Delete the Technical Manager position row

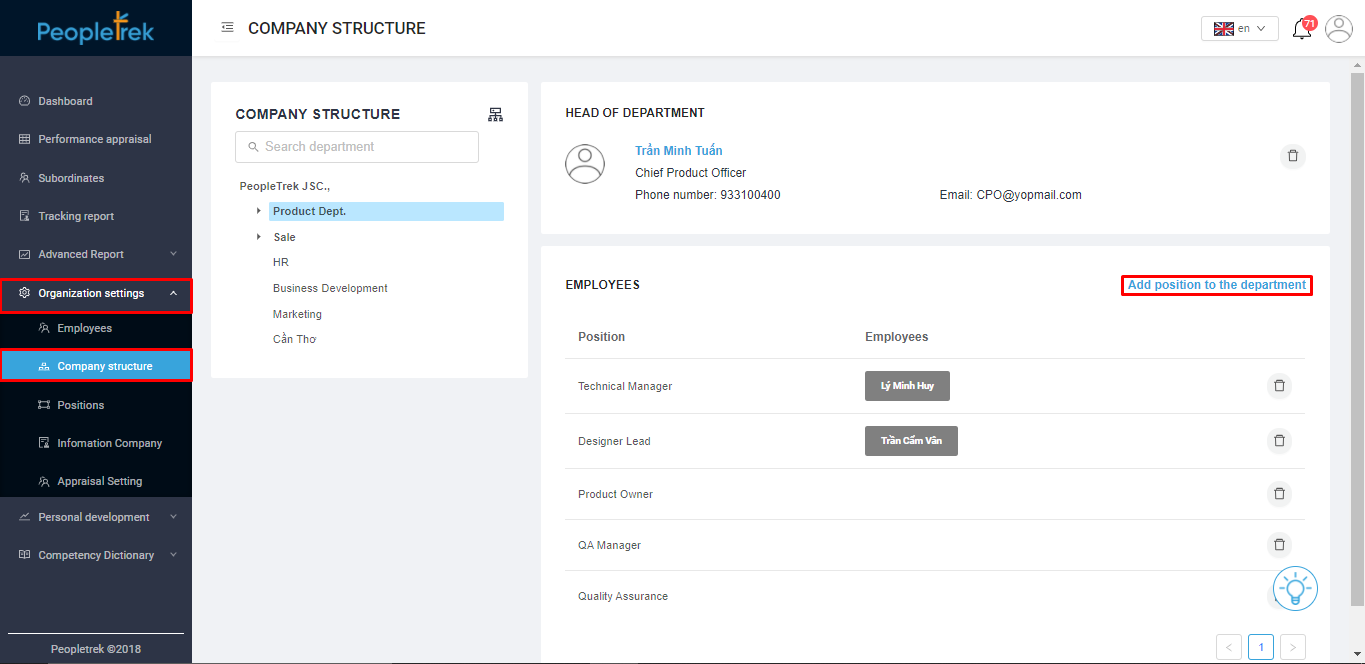(1278, 386)
